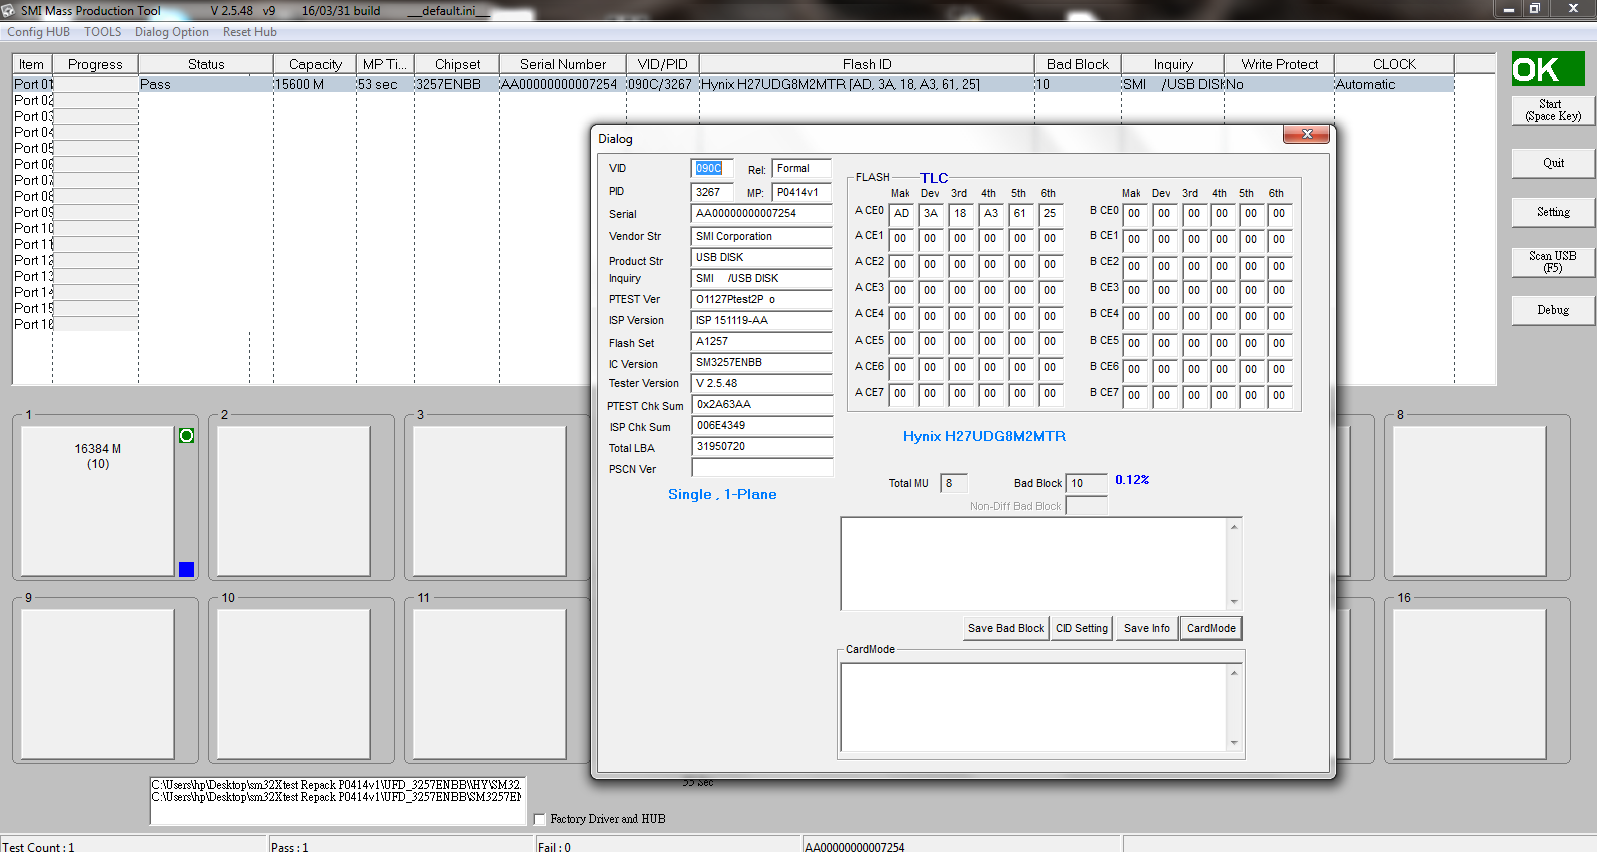Click the Single, 1-Plane label
The width and height of the screenshot is (1597, 852).
[x=722, y=494]
